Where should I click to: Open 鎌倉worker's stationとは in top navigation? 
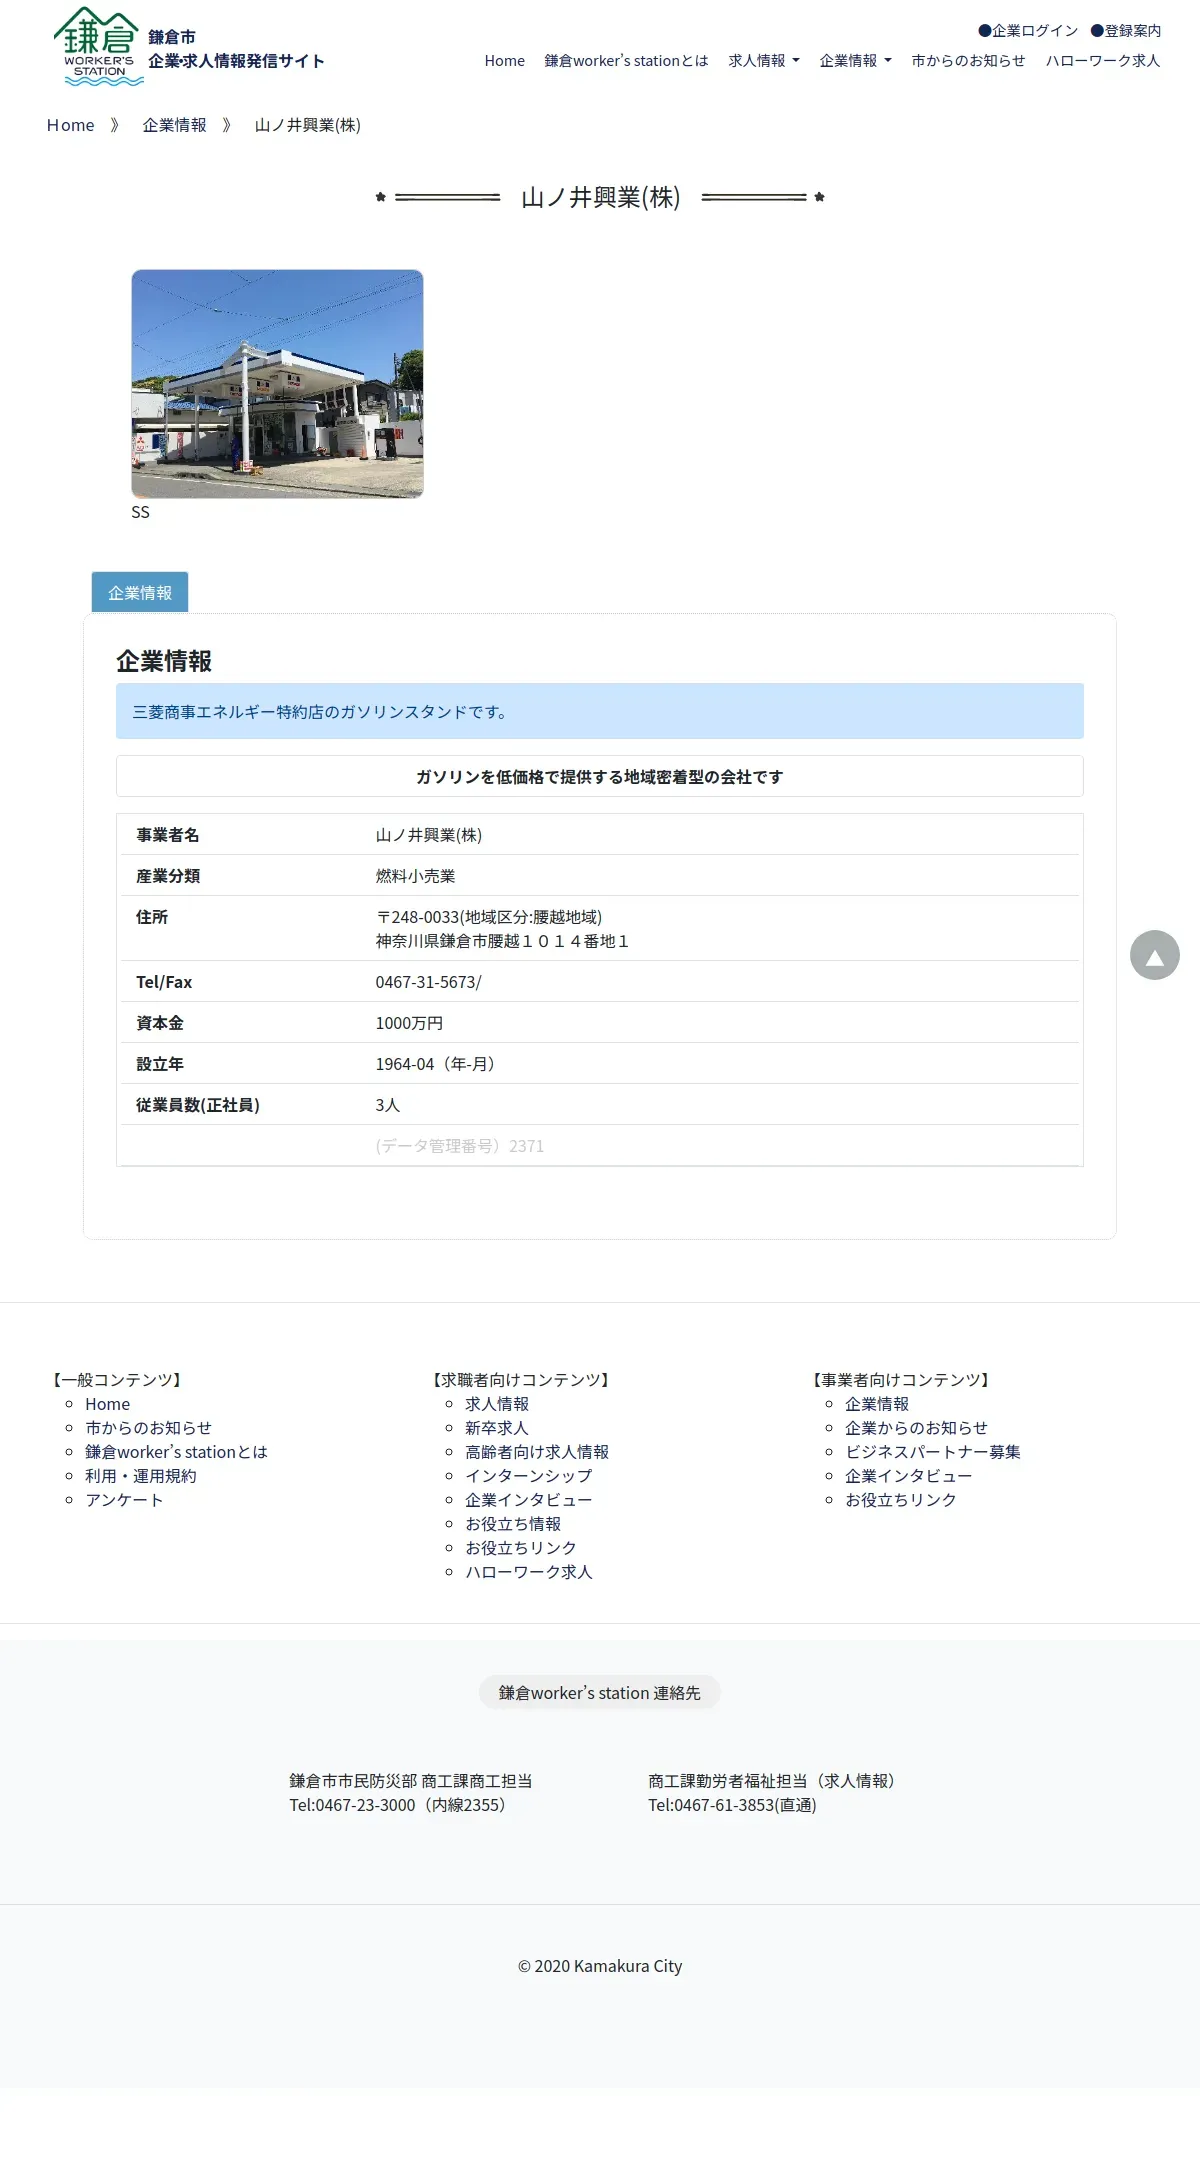point(626,61)
